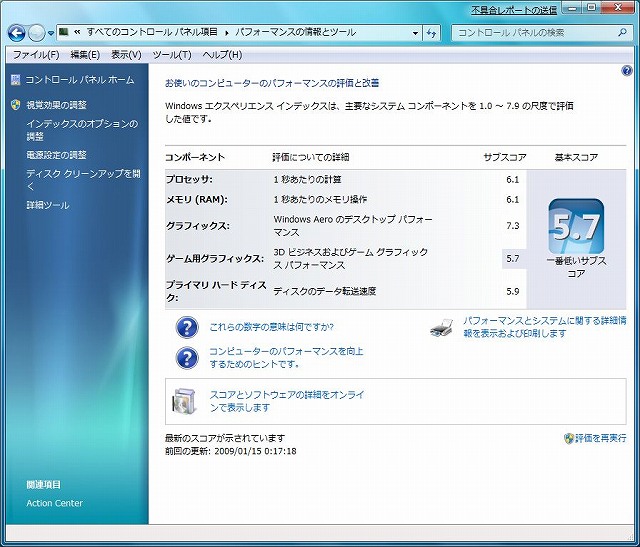Viewport: 640px width, 547px height.
Task: Click the shield icon next to 視覚効果の調整
Action: coord(16,105)
